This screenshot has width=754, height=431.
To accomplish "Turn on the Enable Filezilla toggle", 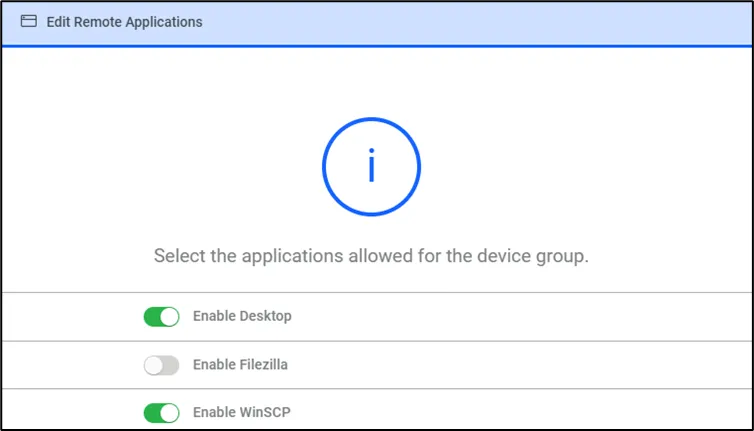I will pos(162,365).
